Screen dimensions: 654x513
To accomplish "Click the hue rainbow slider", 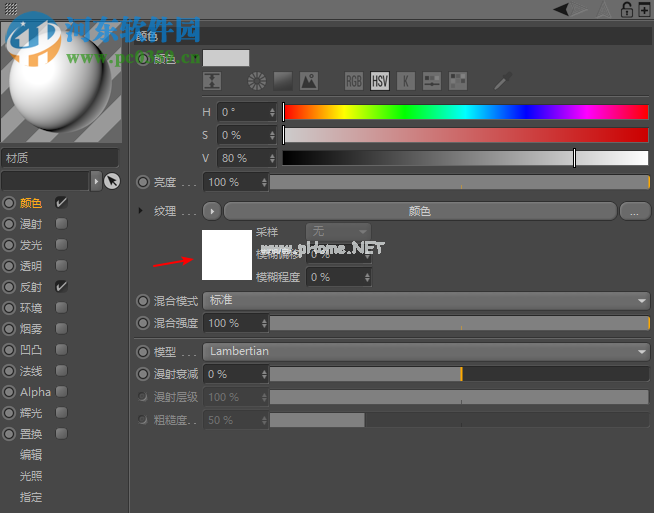I will coord(465,112).
